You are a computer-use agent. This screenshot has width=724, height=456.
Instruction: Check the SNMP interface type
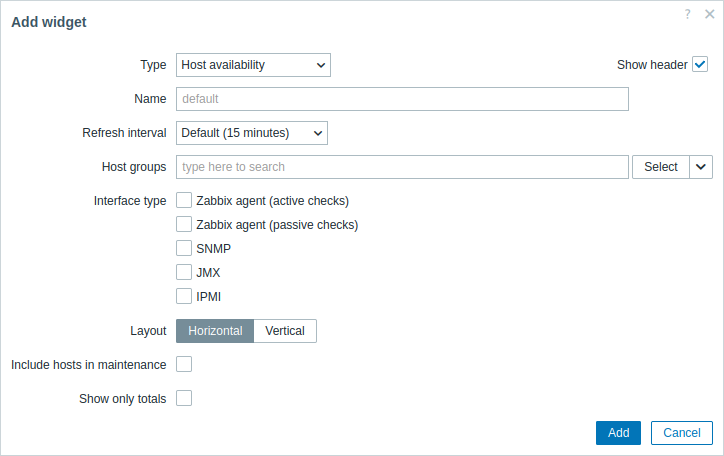(184, 248)
